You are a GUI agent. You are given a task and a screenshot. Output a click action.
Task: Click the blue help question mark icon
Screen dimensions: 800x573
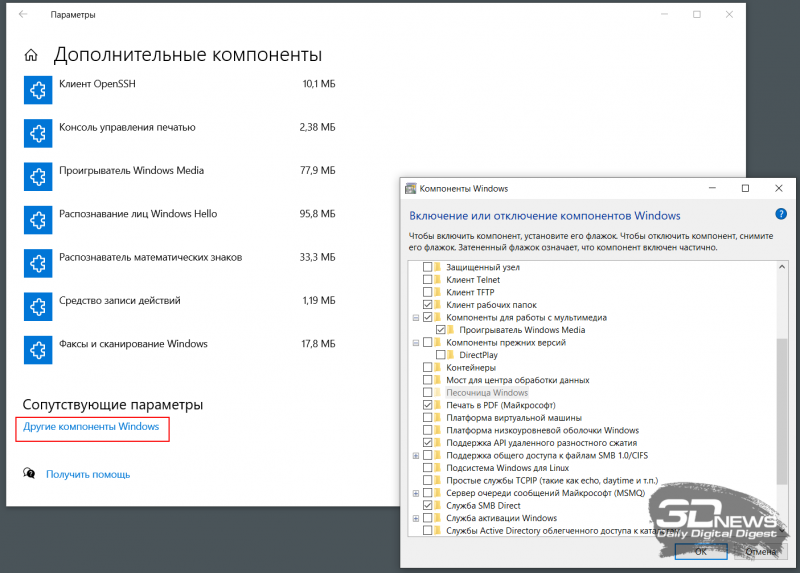780,214
